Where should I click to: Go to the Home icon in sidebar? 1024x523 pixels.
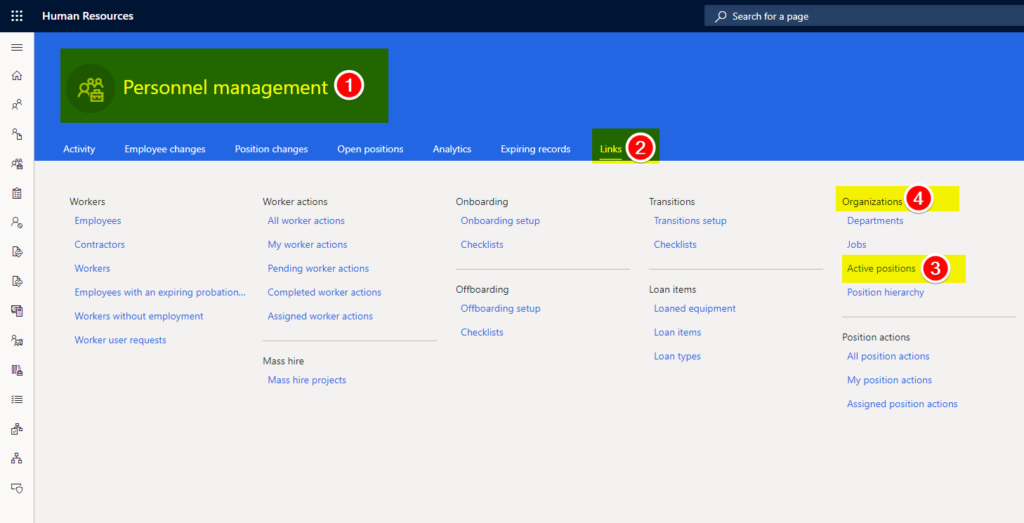17,76
